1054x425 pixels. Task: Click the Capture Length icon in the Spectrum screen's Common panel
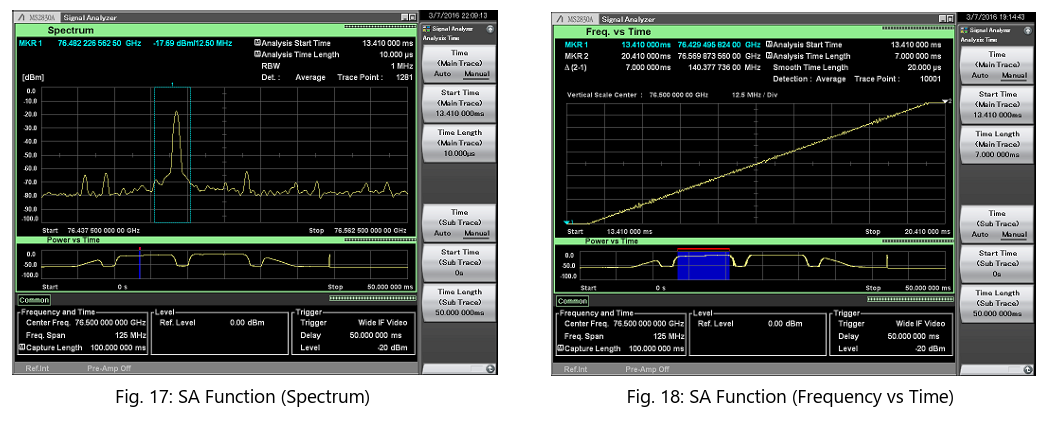click(22, 348)
